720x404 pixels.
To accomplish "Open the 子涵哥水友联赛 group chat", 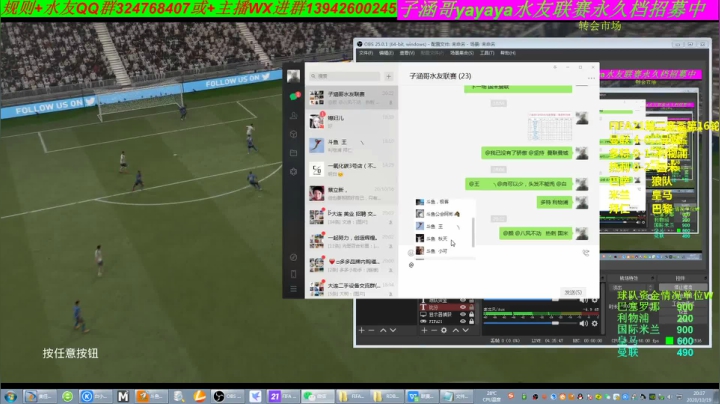I will [352, 97].
